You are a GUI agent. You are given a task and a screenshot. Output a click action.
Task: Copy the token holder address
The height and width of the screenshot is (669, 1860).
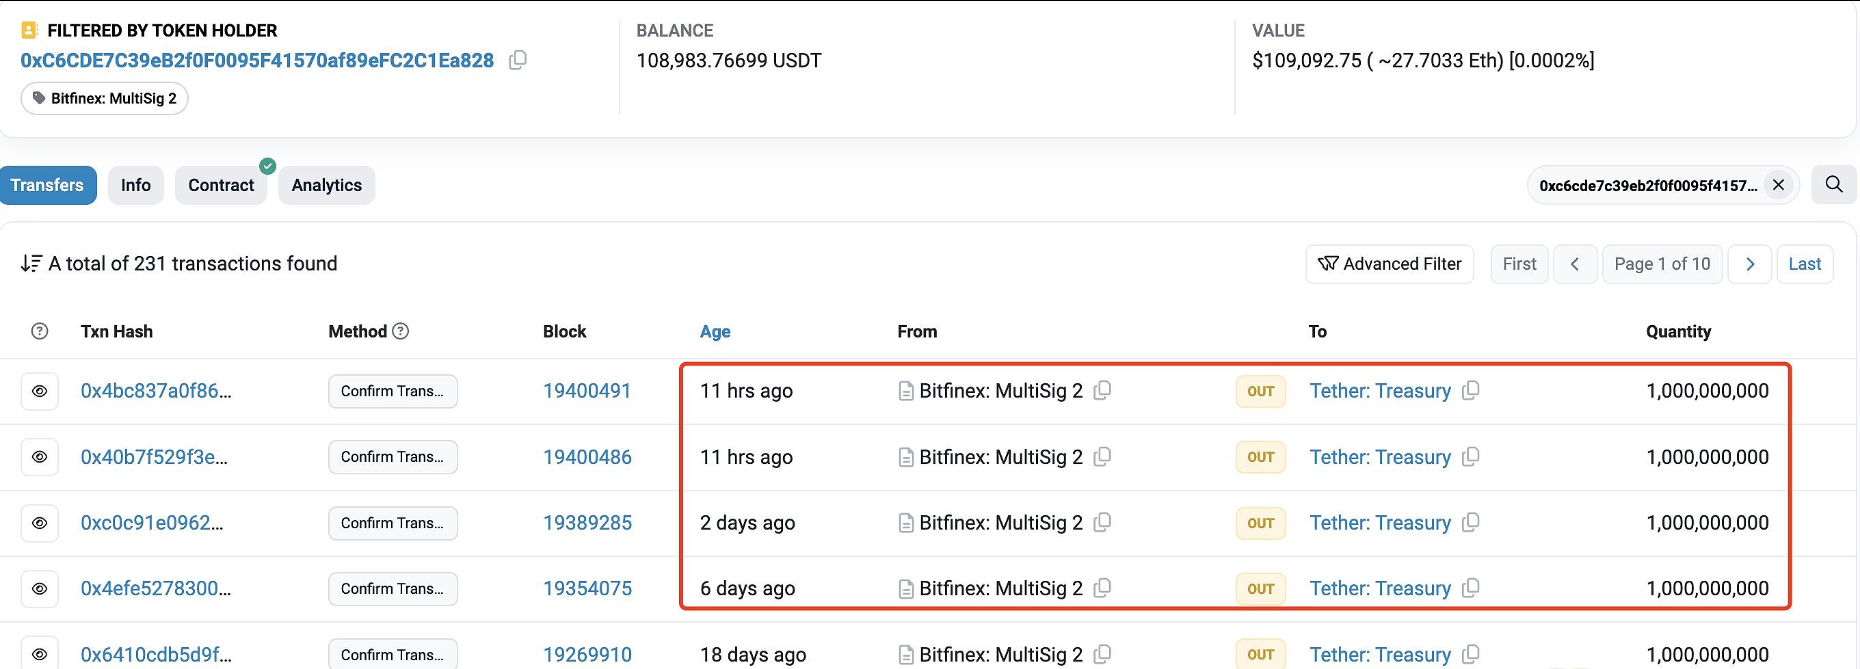click(x=518, y=60)
